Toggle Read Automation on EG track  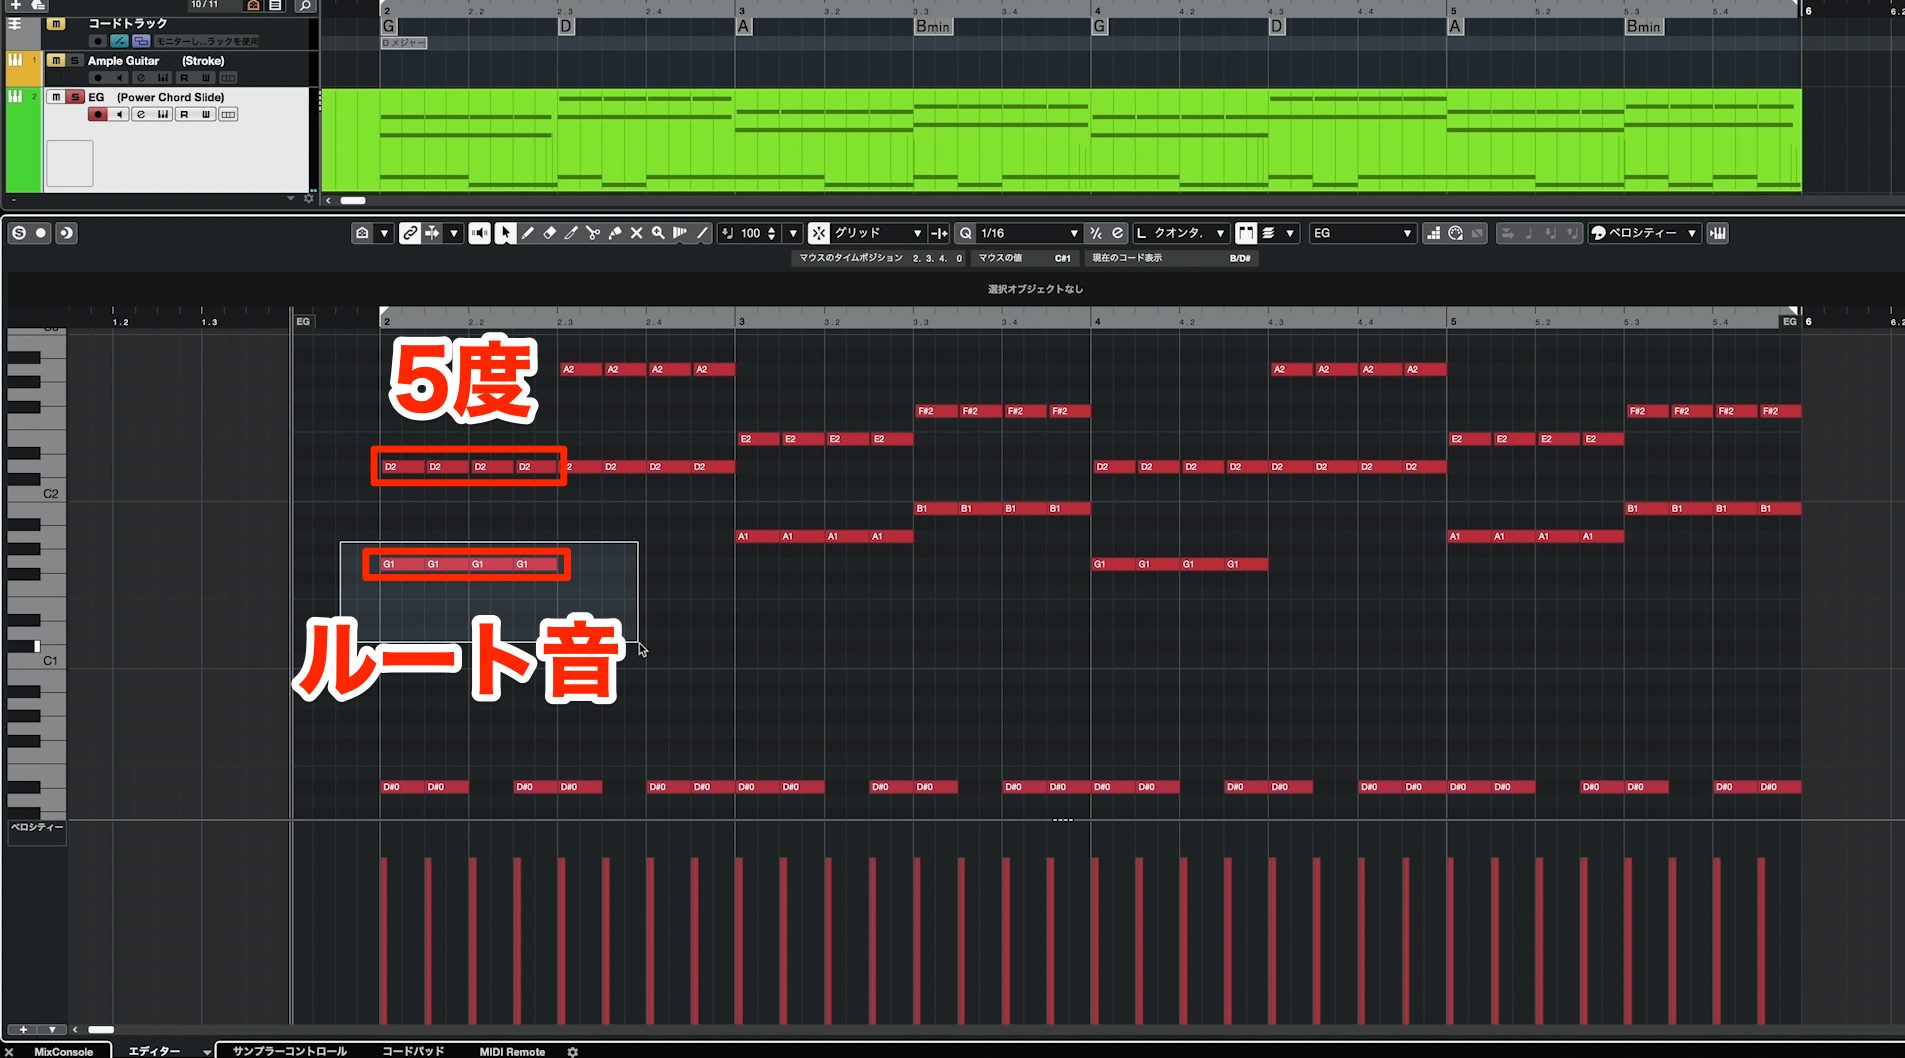(x=184, y=114)
